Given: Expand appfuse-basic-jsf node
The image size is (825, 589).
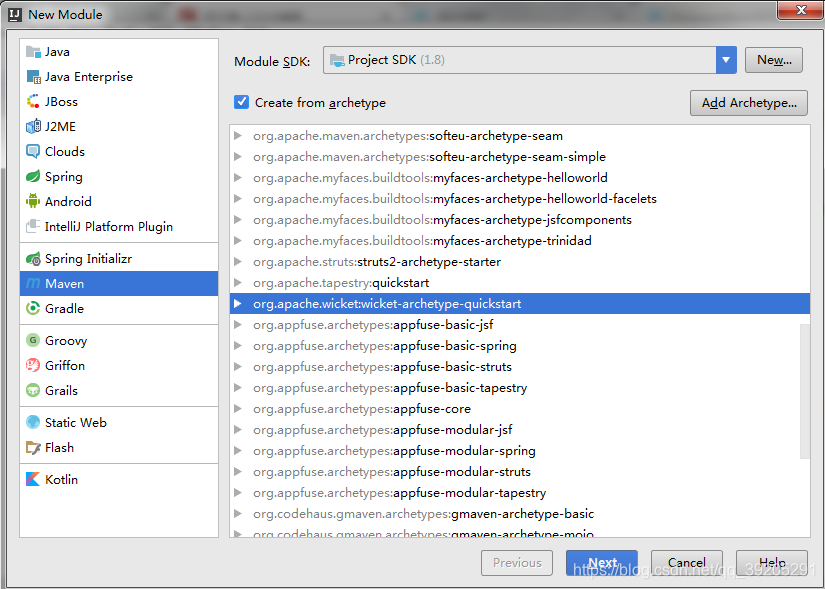Looking at the screenshot, I should click(x=238, y=325).
